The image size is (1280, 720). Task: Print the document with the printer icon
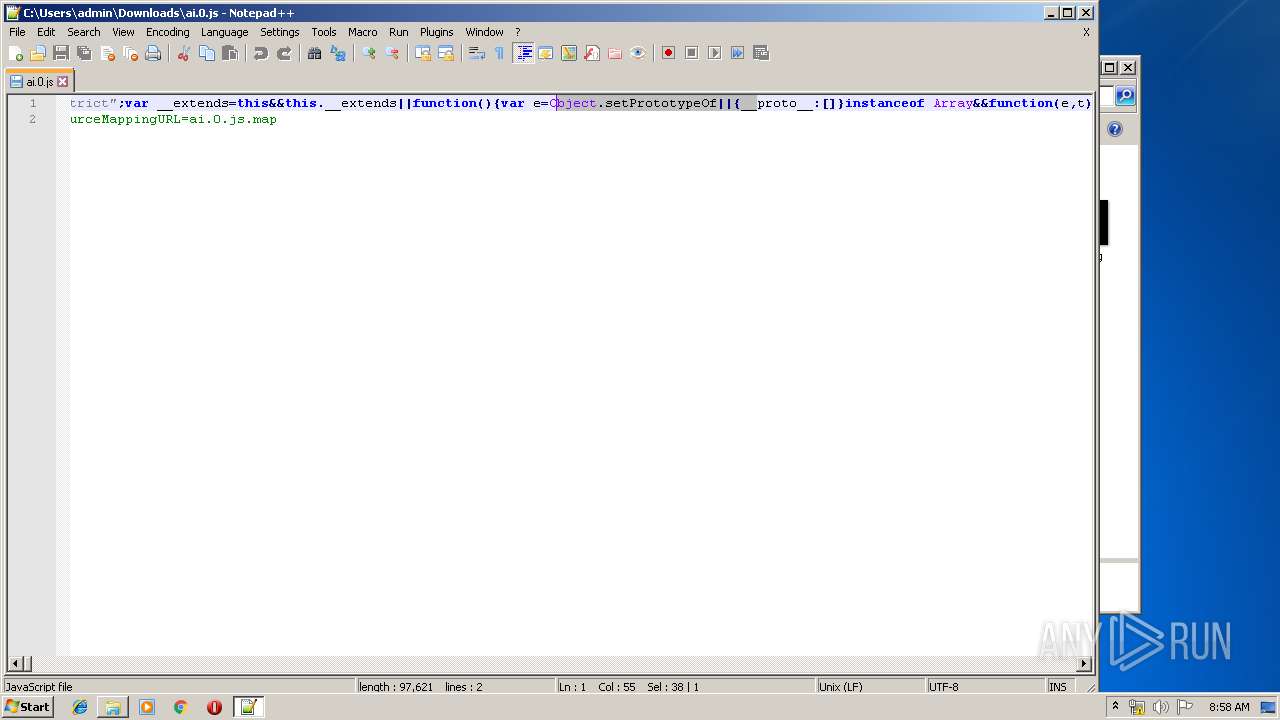tap(153, 53)
